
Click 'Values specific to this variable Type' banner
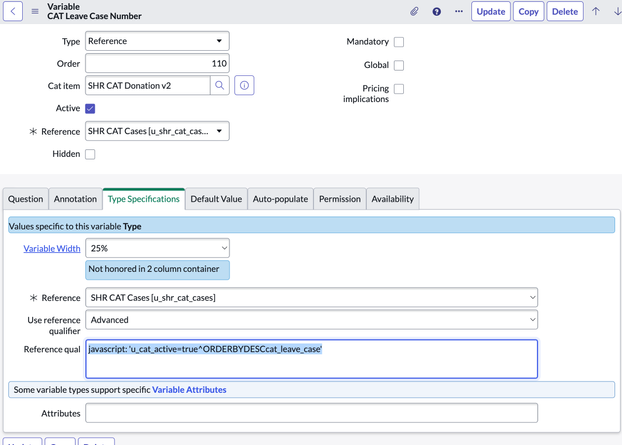(311, 225)
